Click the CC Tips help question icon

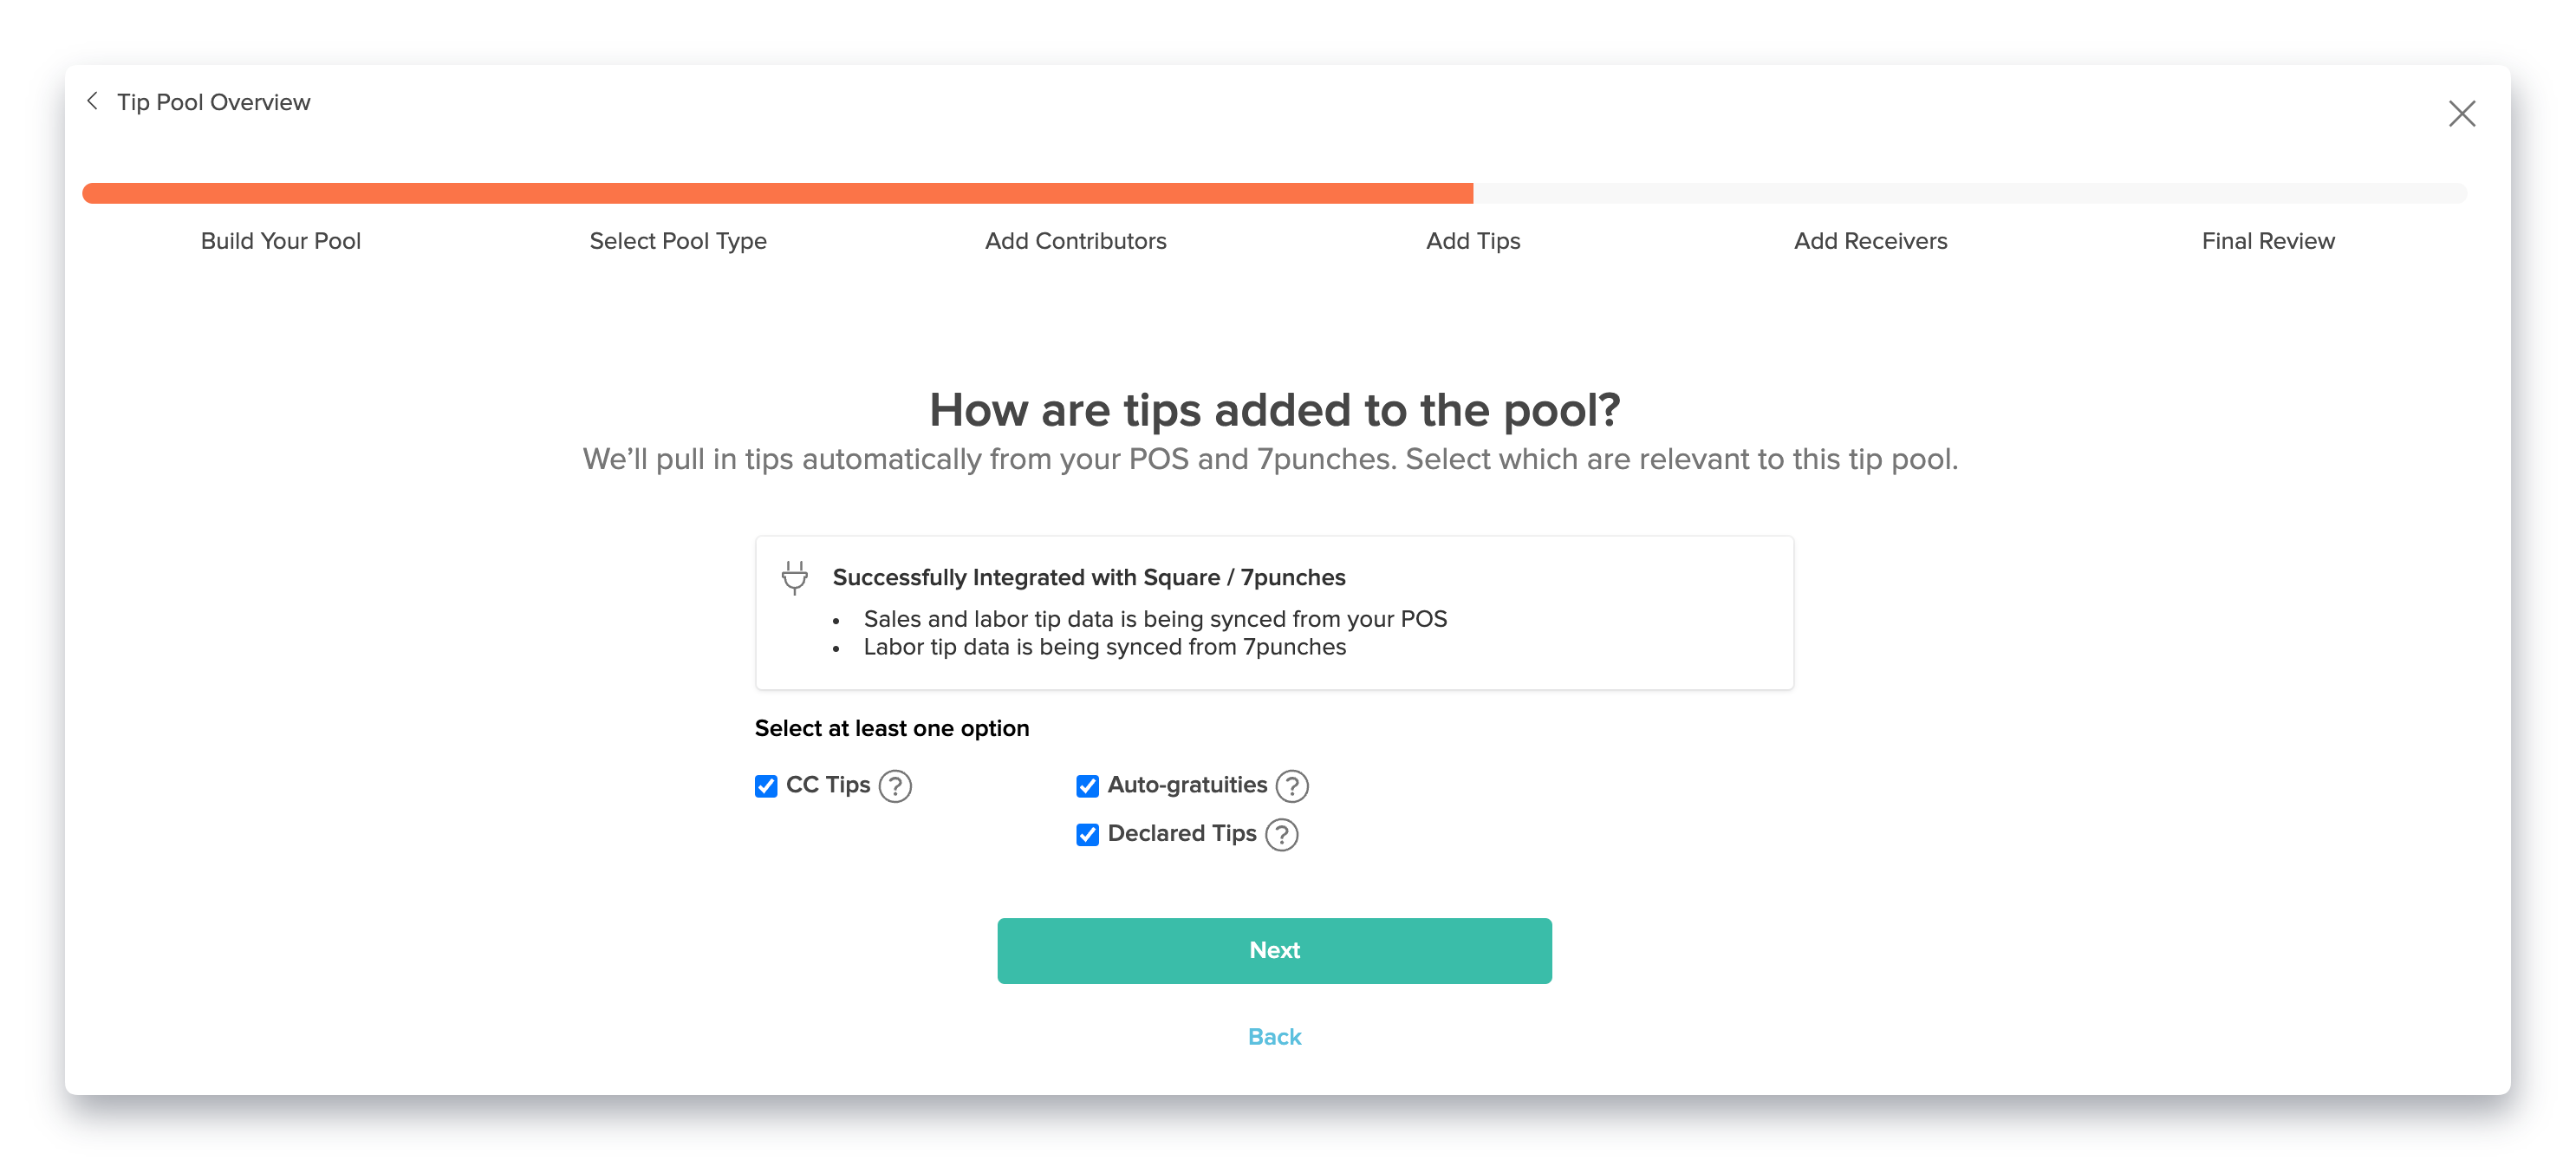pyautogui.click(x=895, y=786)
